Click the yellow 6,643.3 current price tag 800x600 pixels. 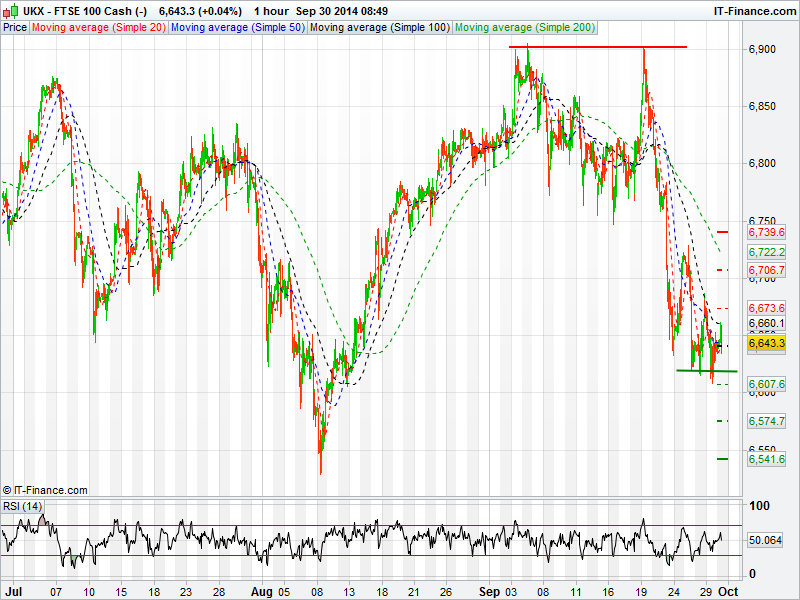(x=767, y=343)
